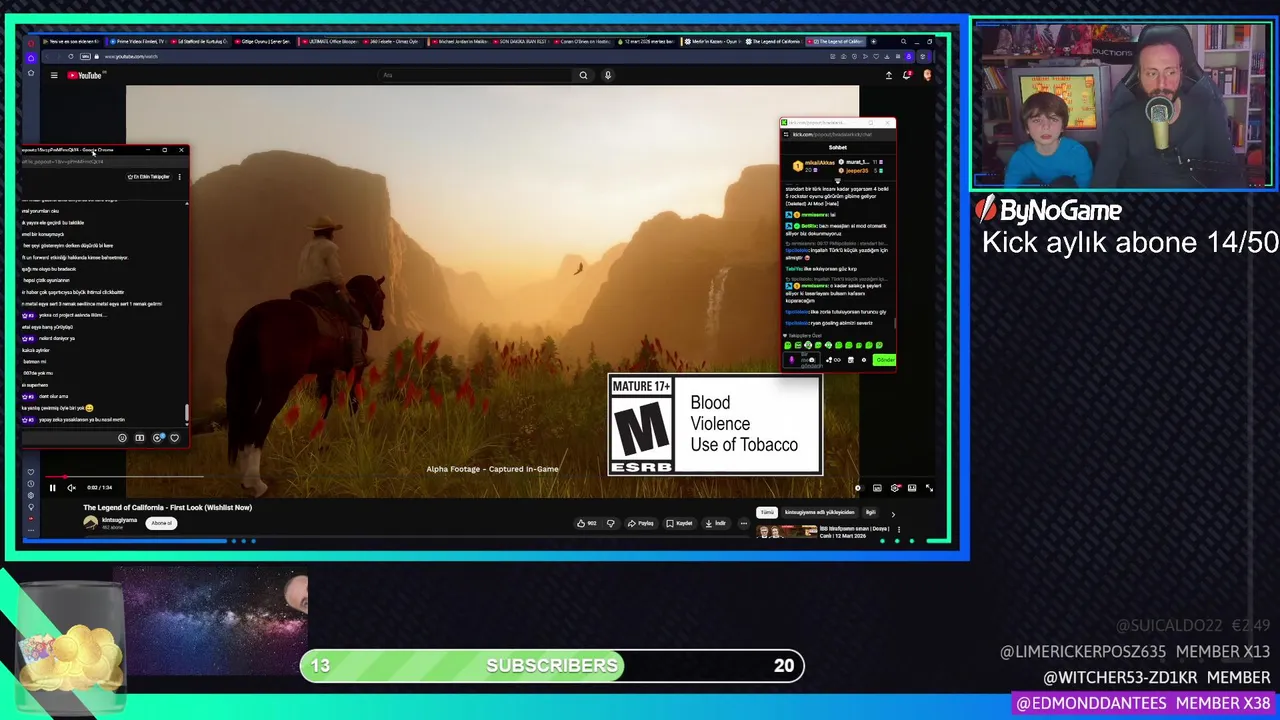
Task: Open the recommended video thumbnail
Action: (x=786, y=531)
